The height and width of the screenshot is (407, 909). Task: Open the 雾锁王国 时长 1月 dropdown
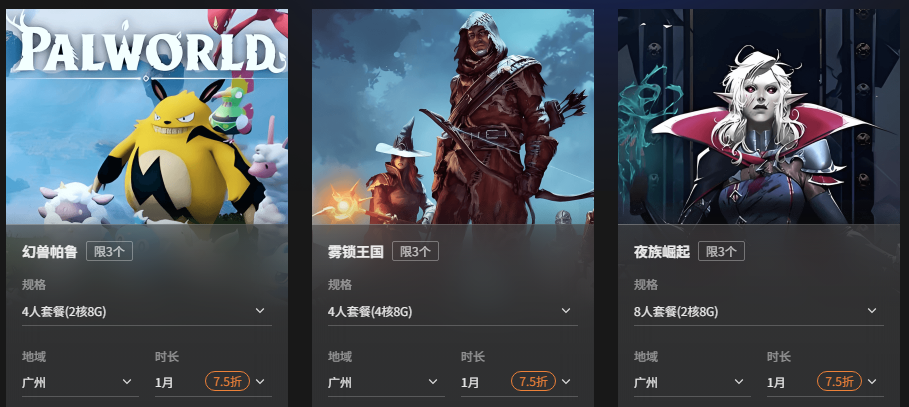click(519, 383)
